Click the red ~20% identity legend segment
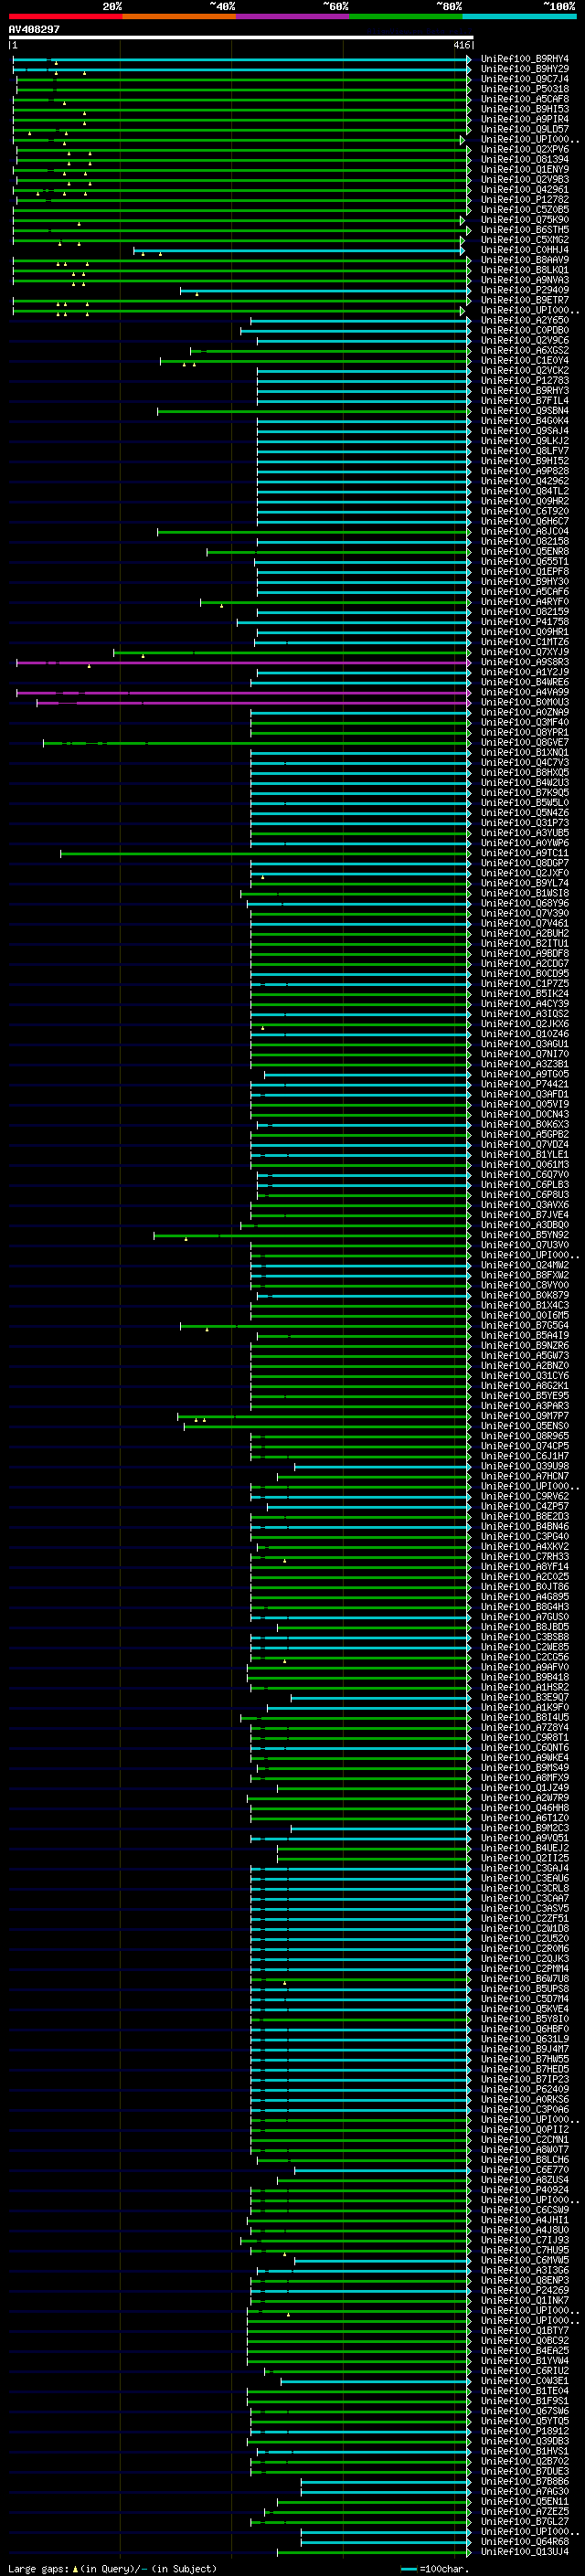The width and height of the screenshot is (585, 2576). [x=65, y=16]
